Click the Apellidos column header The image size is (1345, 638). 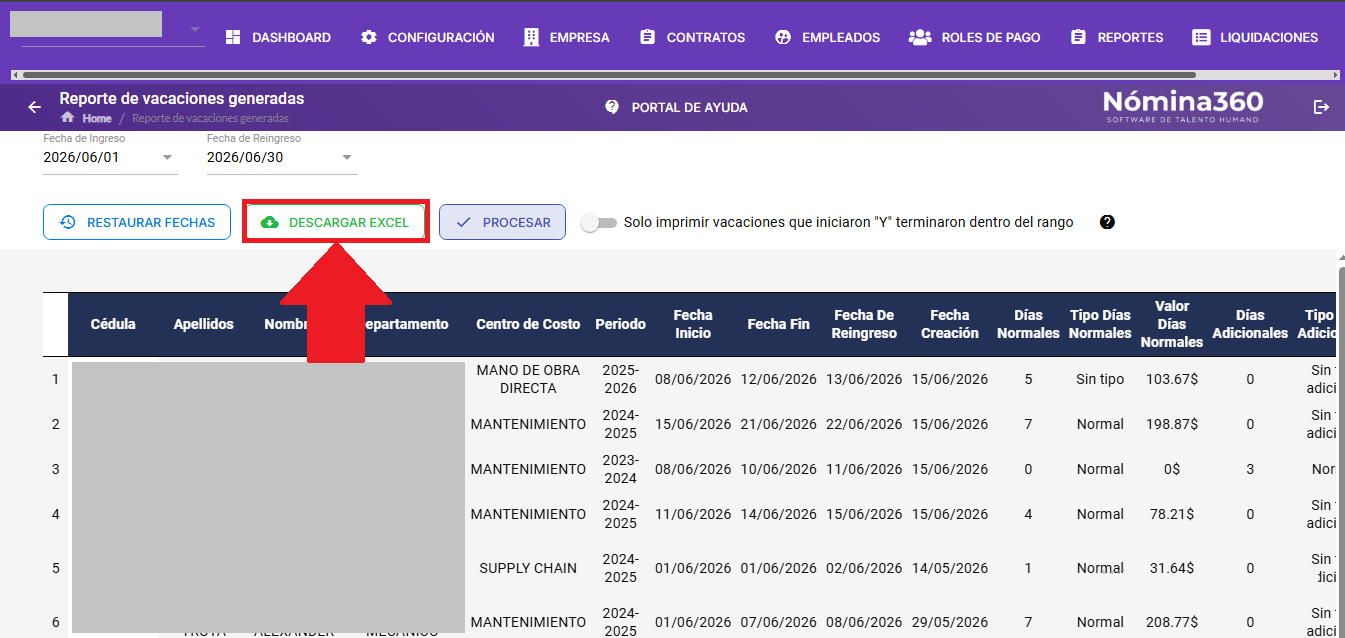tap(204, 324)
